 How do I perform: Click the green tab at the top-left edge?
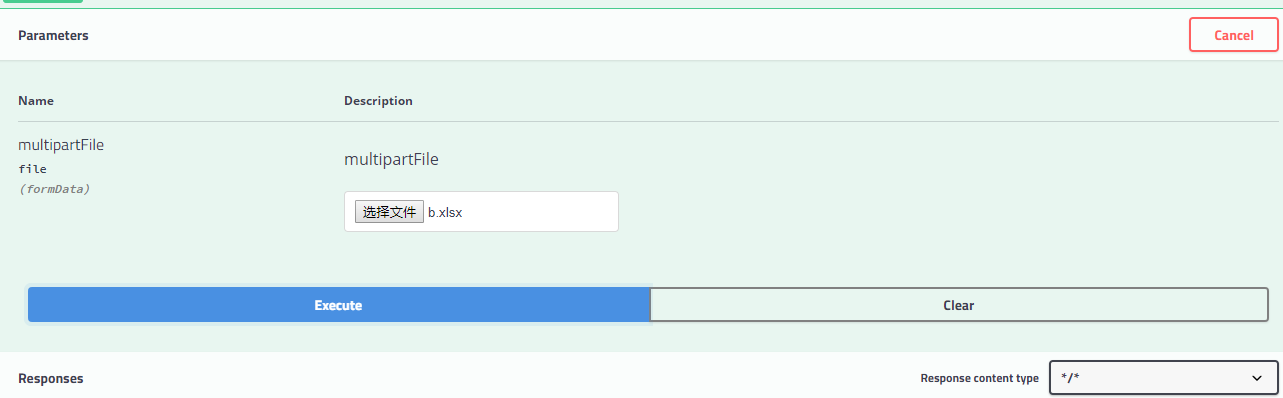click(x=43, y=2)
